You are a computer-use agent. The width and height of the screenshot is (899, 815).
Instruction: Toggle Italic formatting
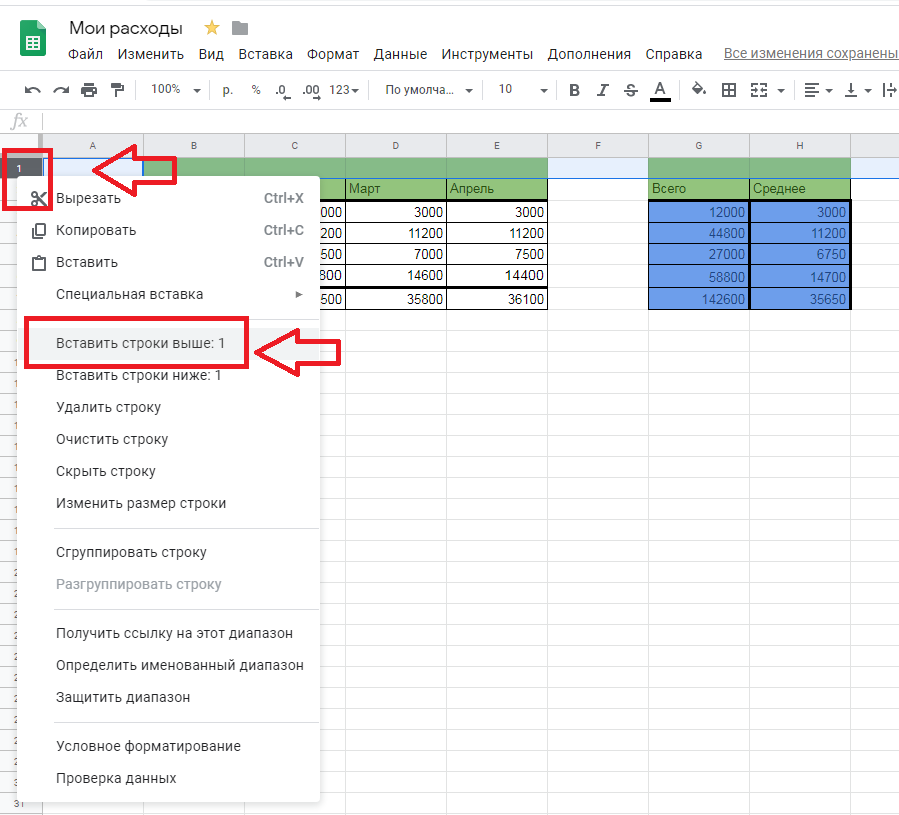pos(603,90)
